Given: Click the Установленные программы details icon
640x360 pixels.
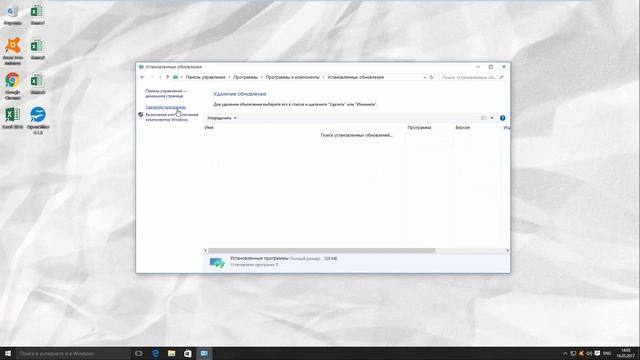Looking at the screenshot, I should point(217,262).
